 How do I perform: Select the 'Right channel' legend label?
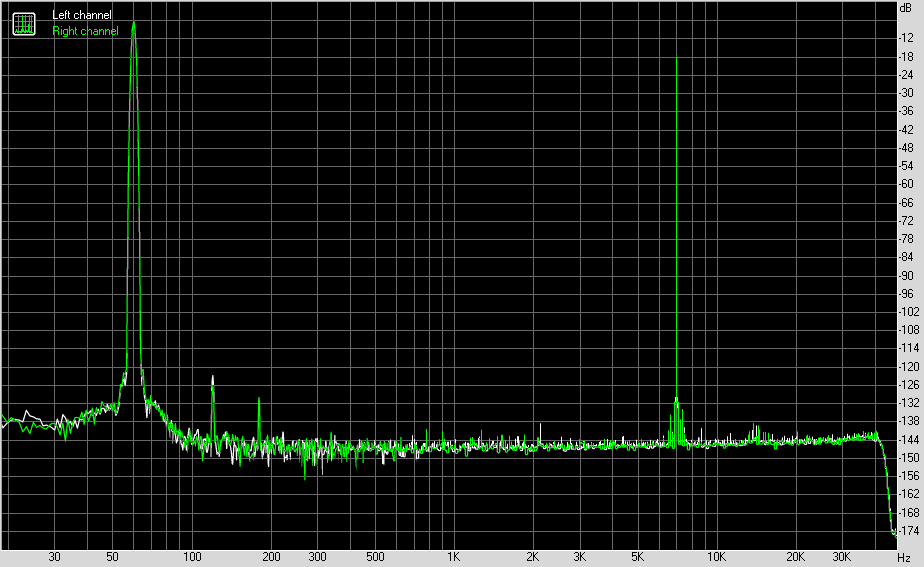(85, 31)
